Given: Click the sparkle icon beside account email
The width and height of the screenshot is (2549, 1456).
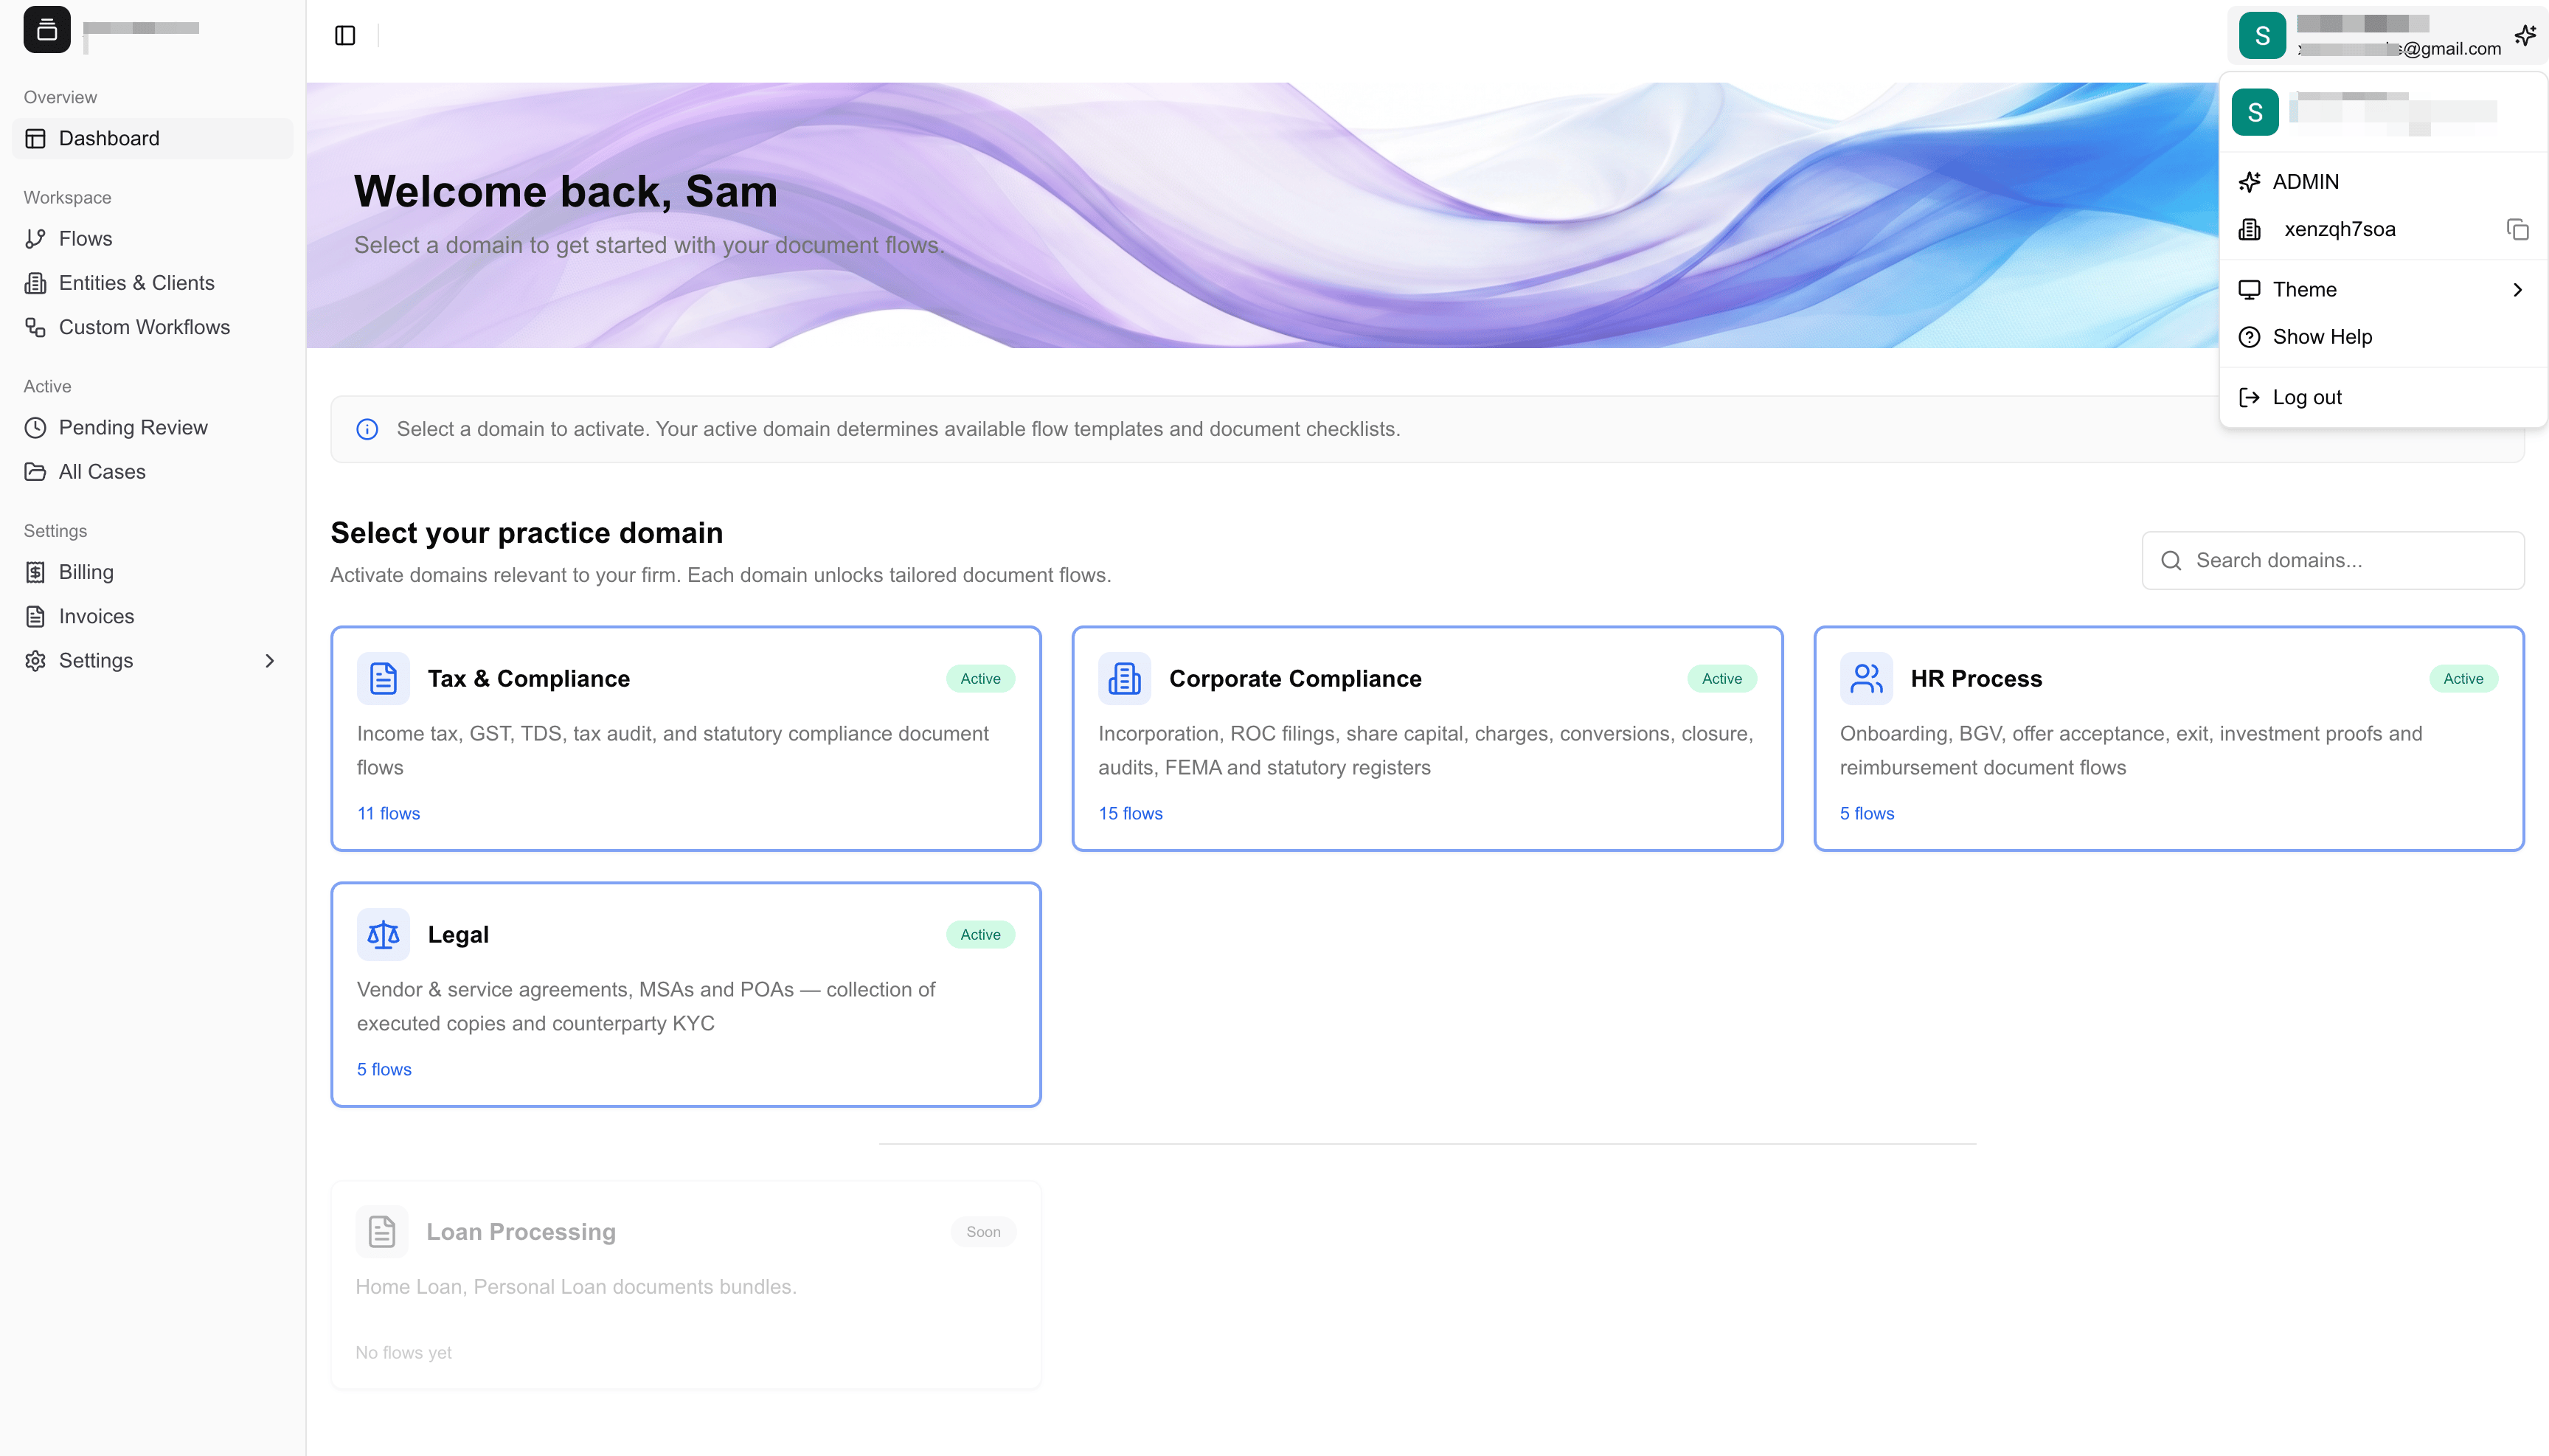Looking at the screenshot, I should (x=2525, y=36).
